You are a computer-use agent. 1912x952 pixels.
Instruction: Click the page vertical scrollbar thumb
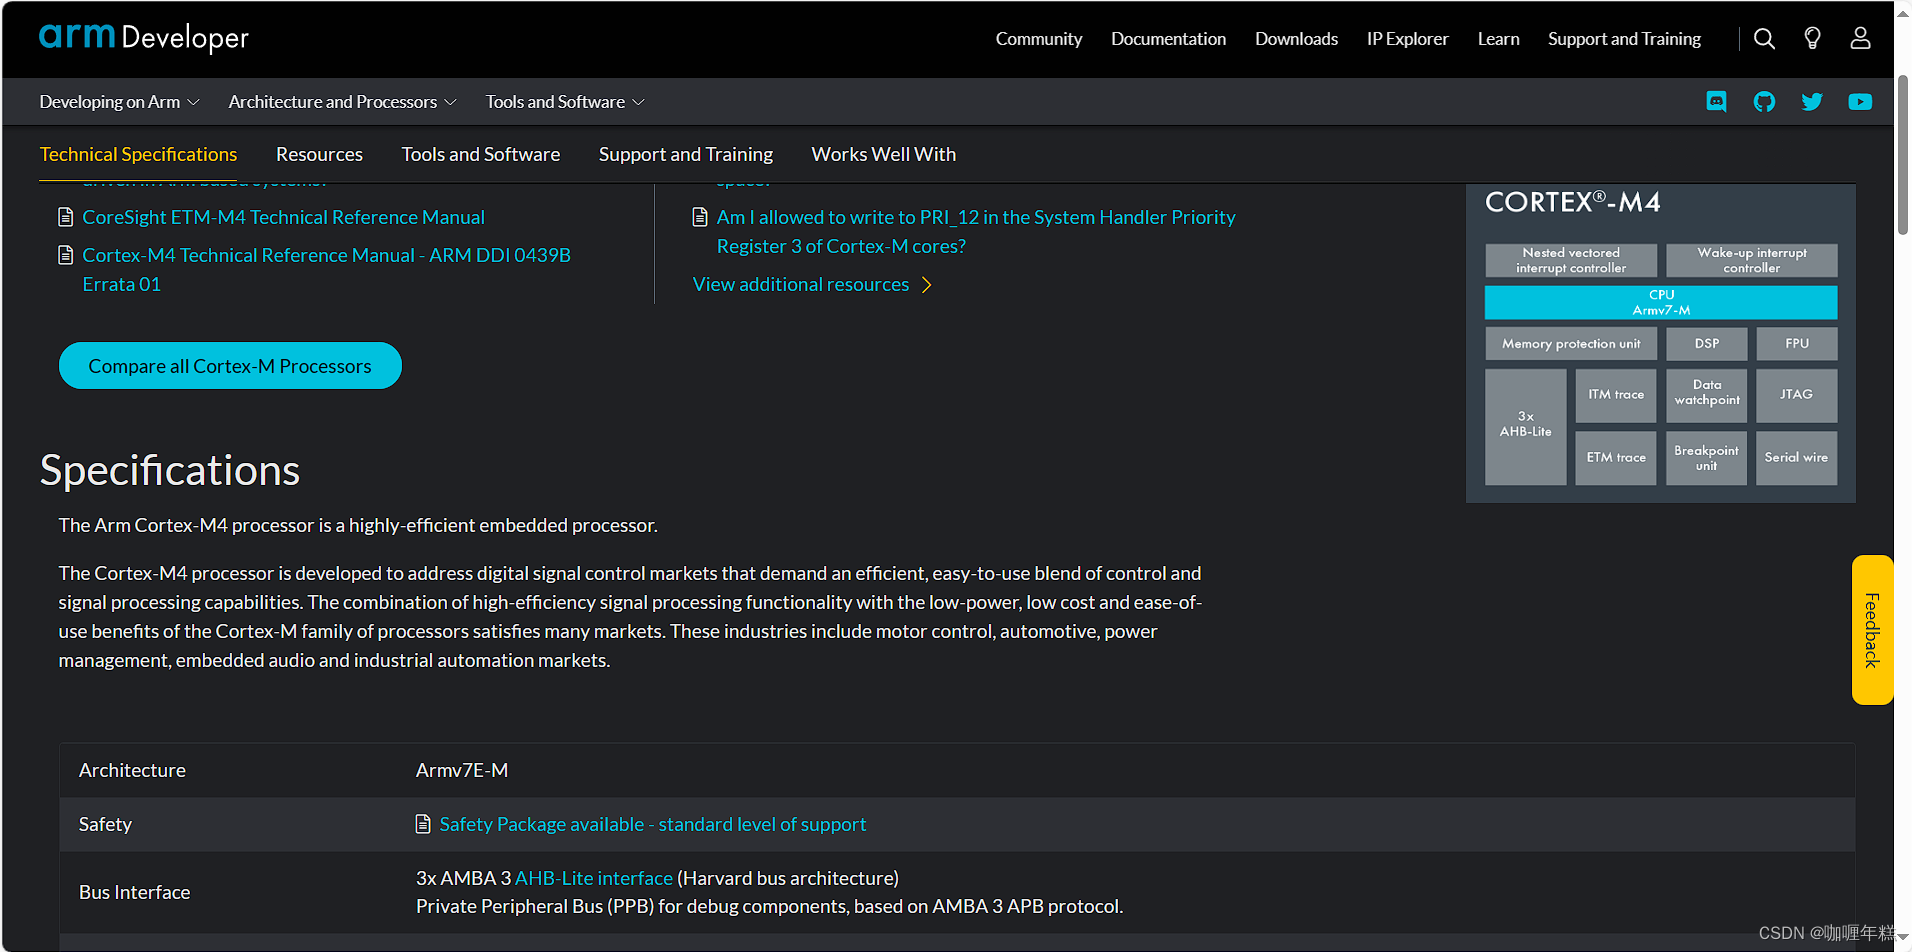tap(1903, 155)
